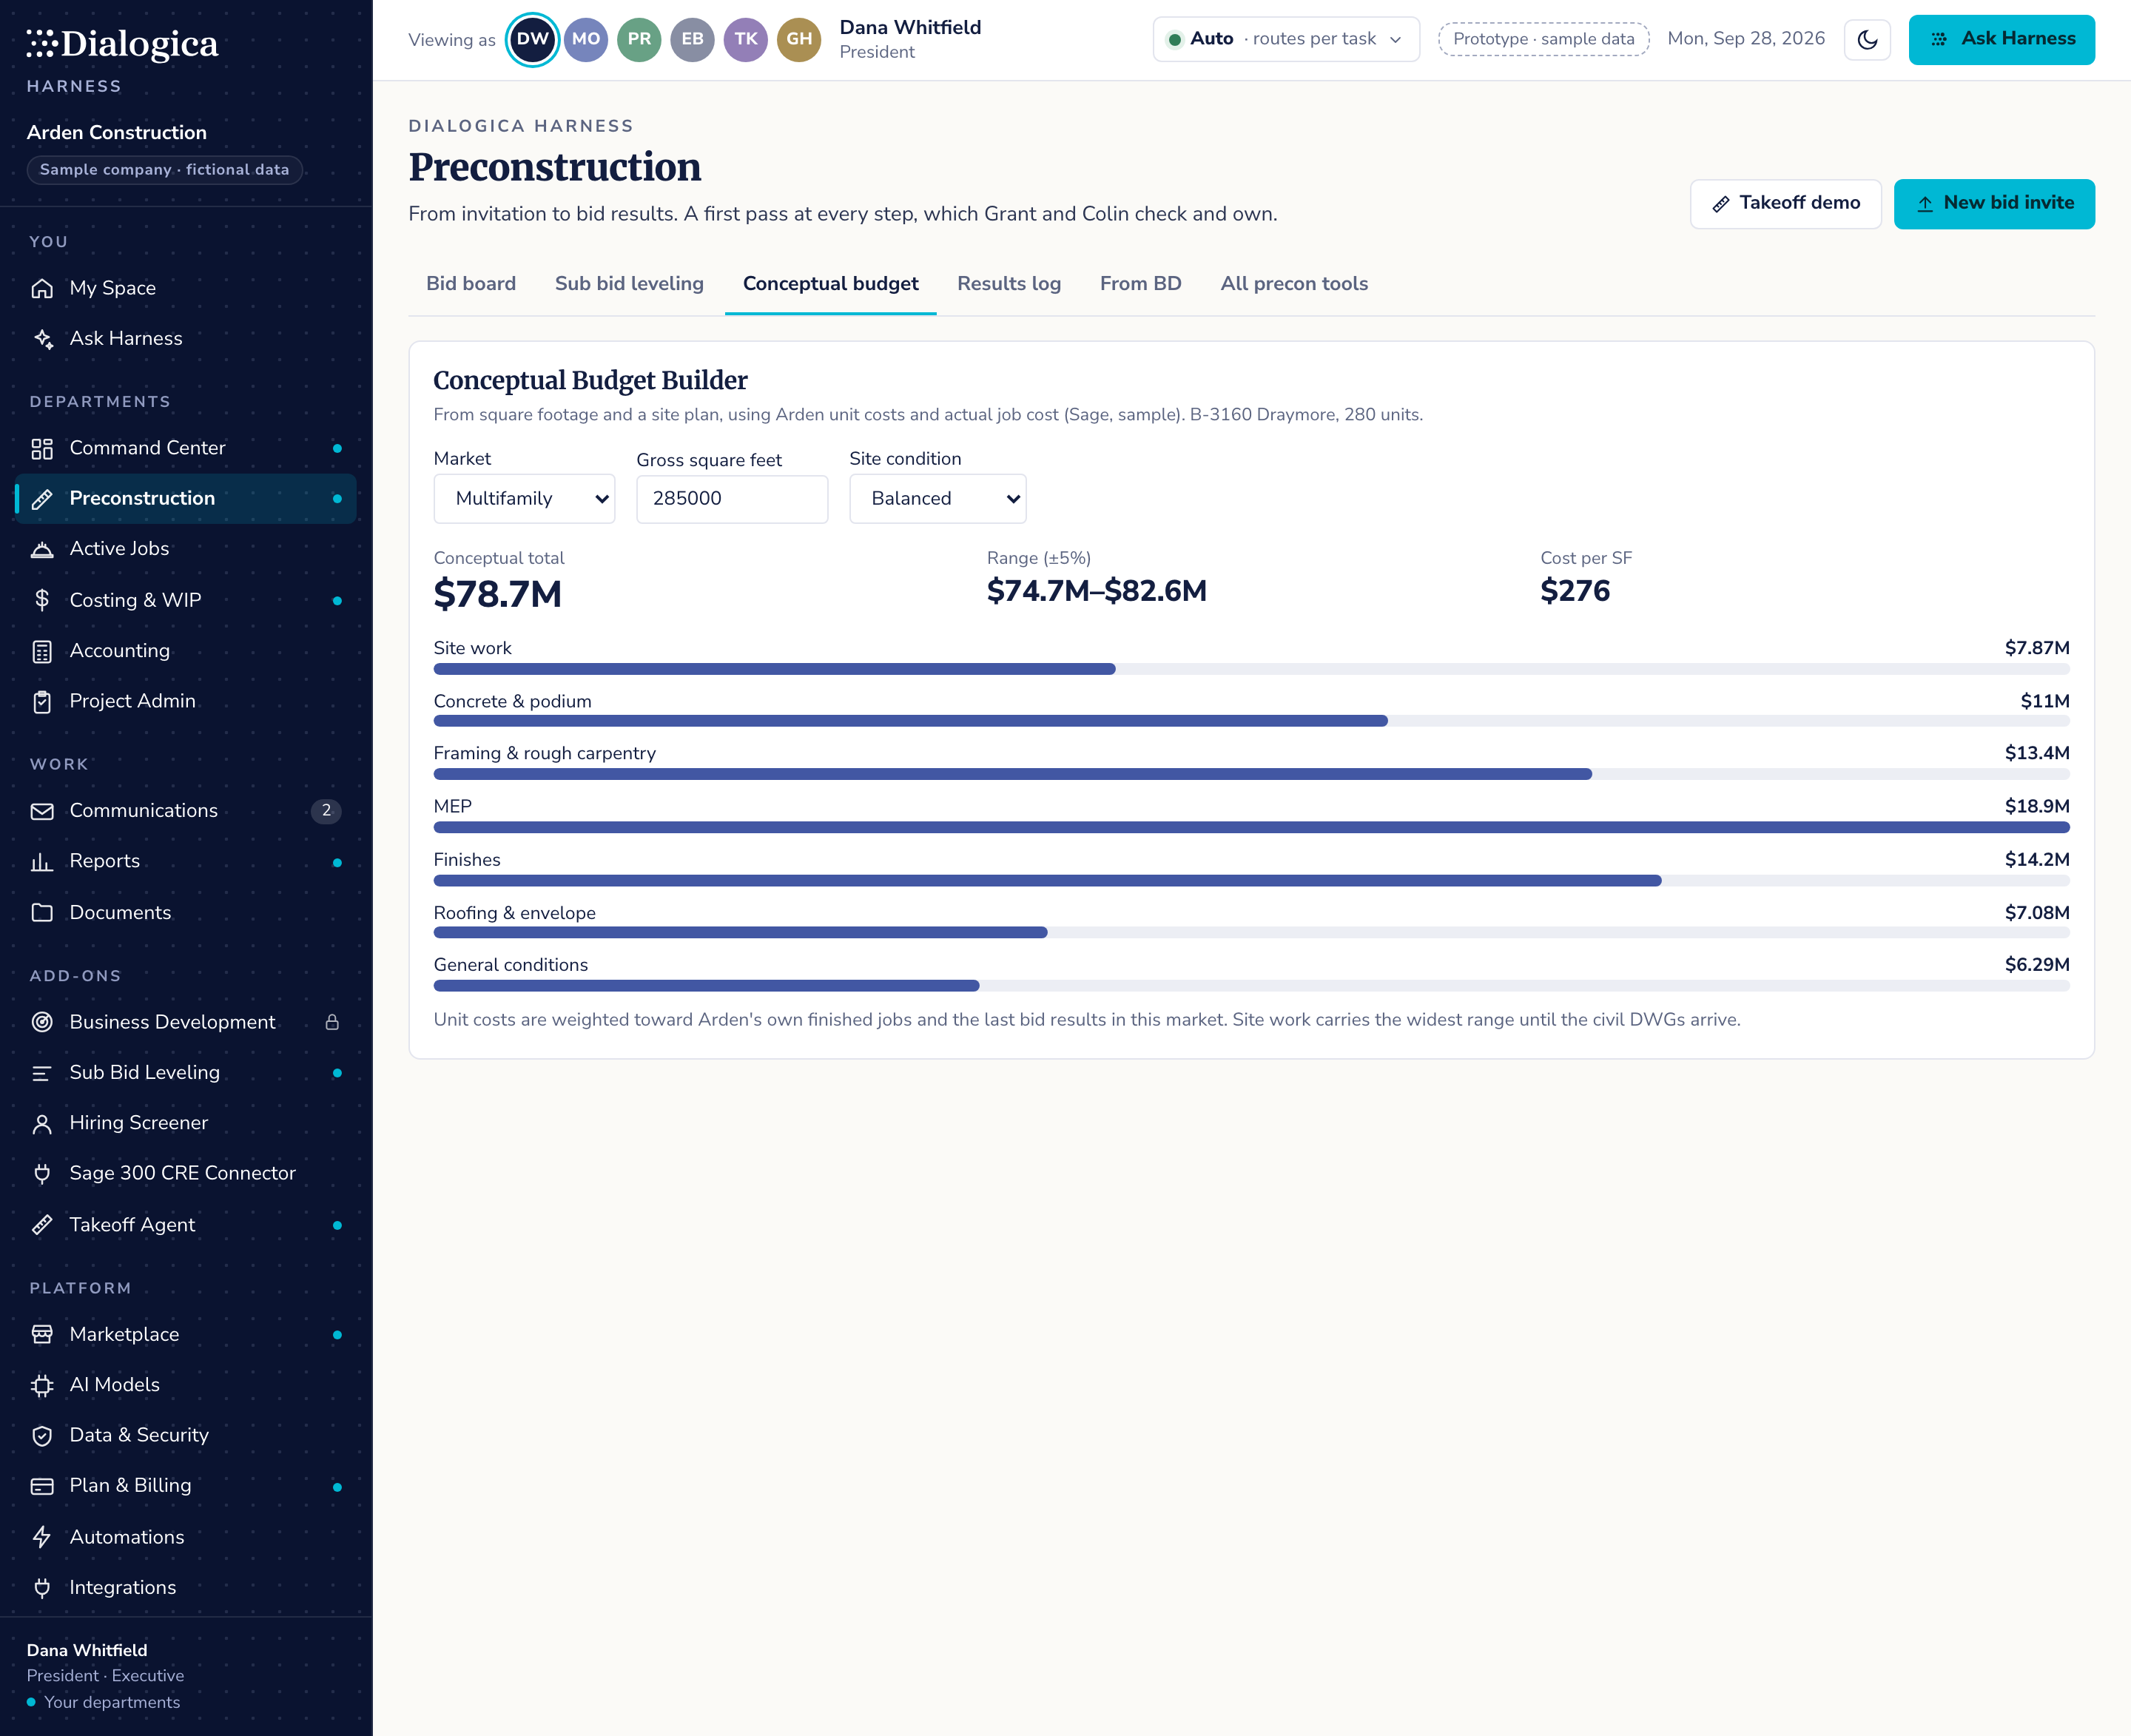This screenshot has width=2131, height=1736.
Task: Open the Results log tab
Action: coord(1009,284)
